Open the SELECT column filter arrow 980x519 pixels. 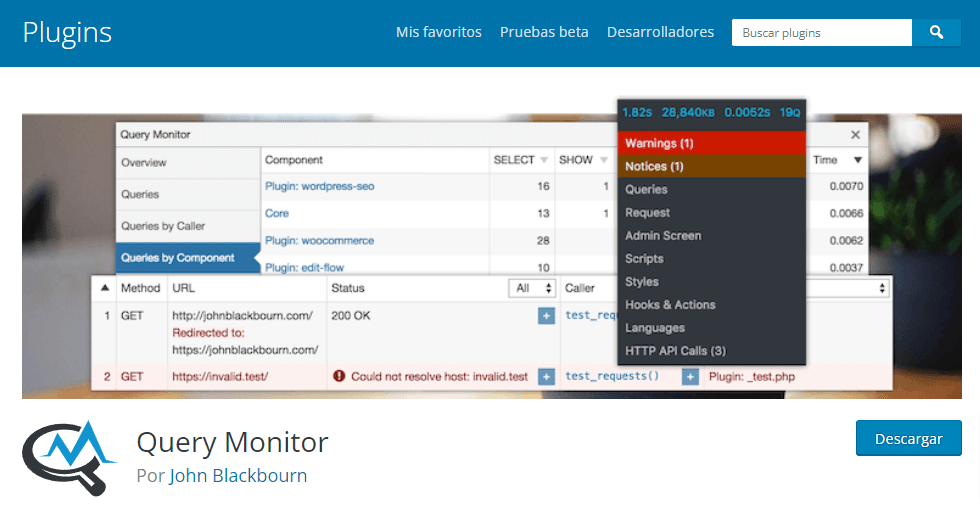(544, 160)
